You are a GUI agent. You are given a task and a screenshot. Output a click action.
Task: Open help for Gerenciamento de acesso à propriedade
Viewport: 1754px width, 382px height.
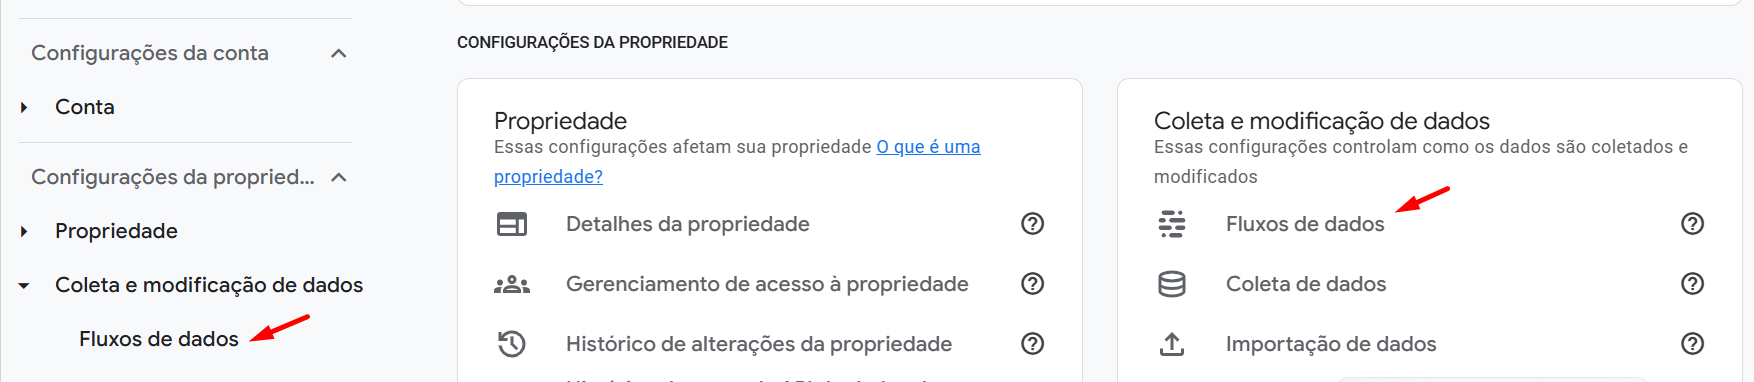point(1033,284)
